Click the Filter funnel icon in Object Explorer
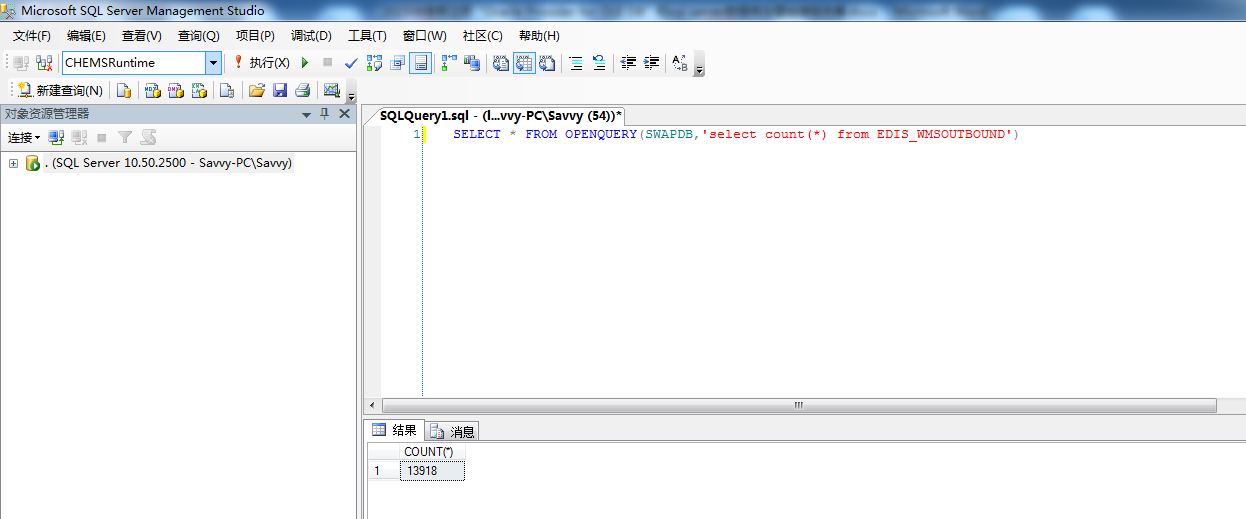1246x519 pixels. pyautogui.click(x=125, y=137)
